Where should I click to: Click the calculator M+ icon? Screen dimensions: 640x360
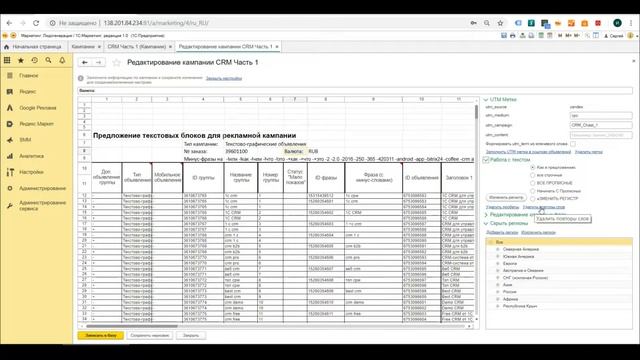pyautogui.click(x=568, y=36)
